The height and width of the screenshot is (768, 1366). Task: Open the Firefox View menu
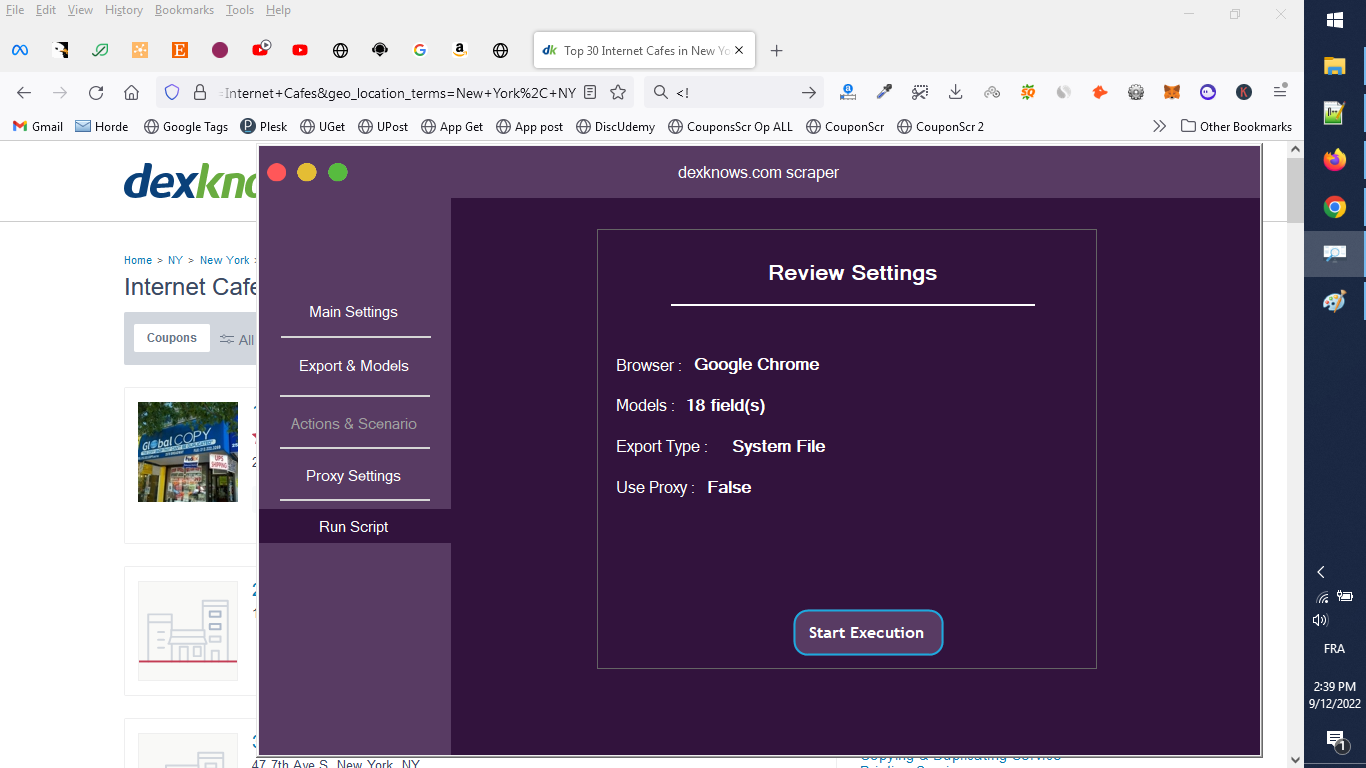[80, 10]
